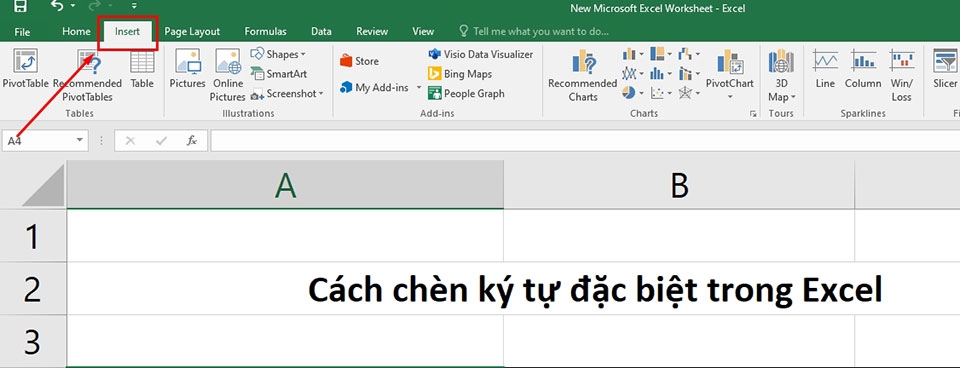960x368 pixels.
Task: Insert a Statistic (histogram) chart
Action: 661,74
